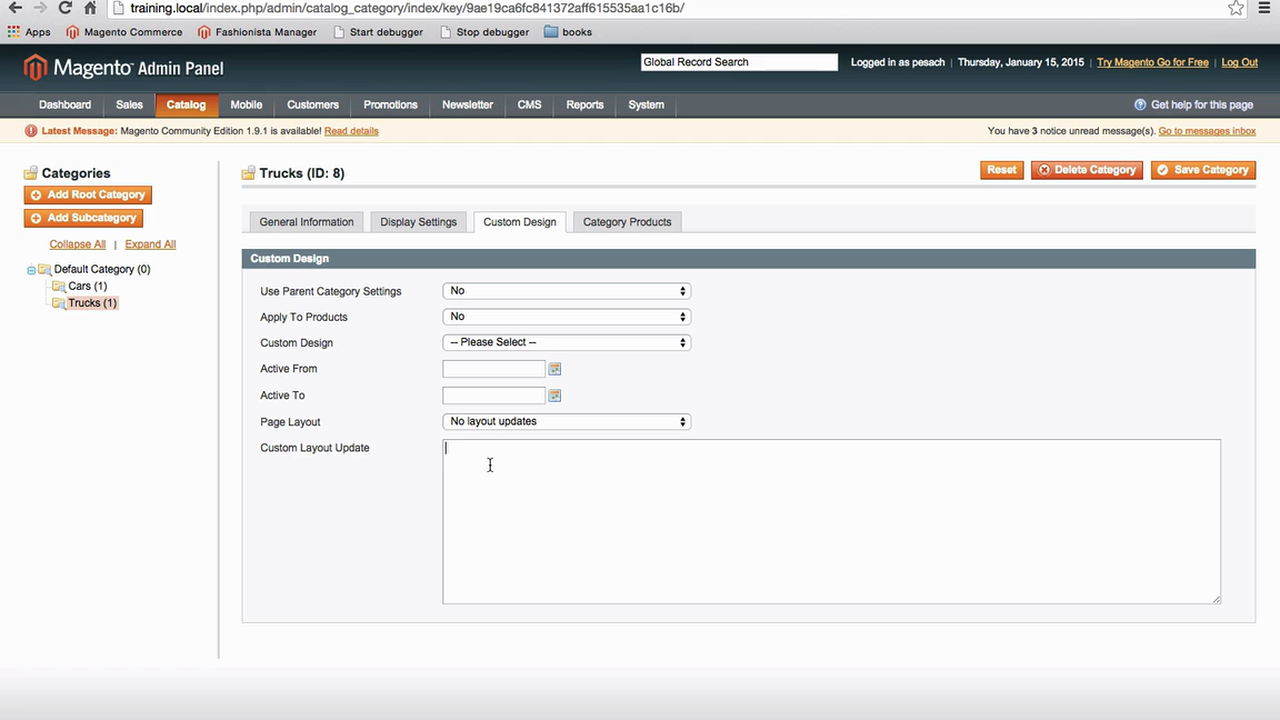Click the Get help question mark icon
This screenshot has width=1280, height=720.
(1140, 104)
